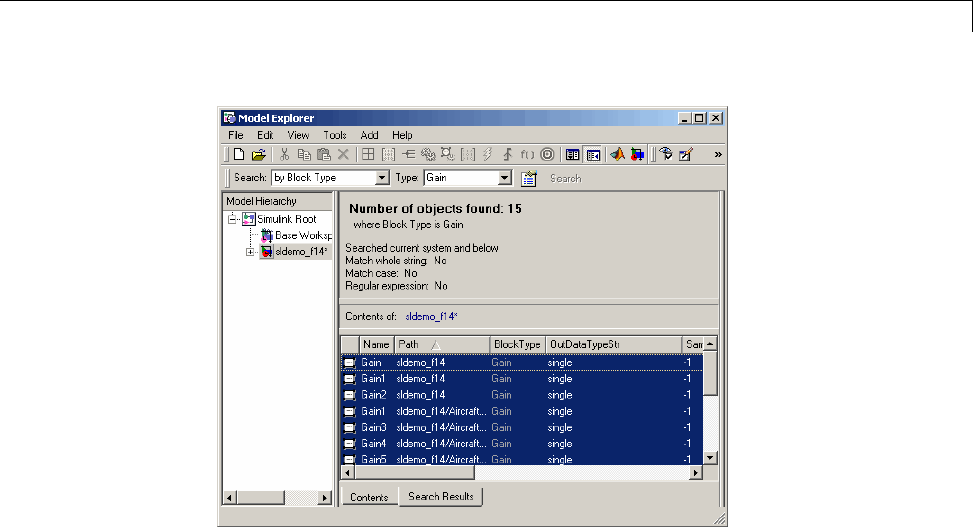Click the Open folder toolbar icon

[259, 155]
